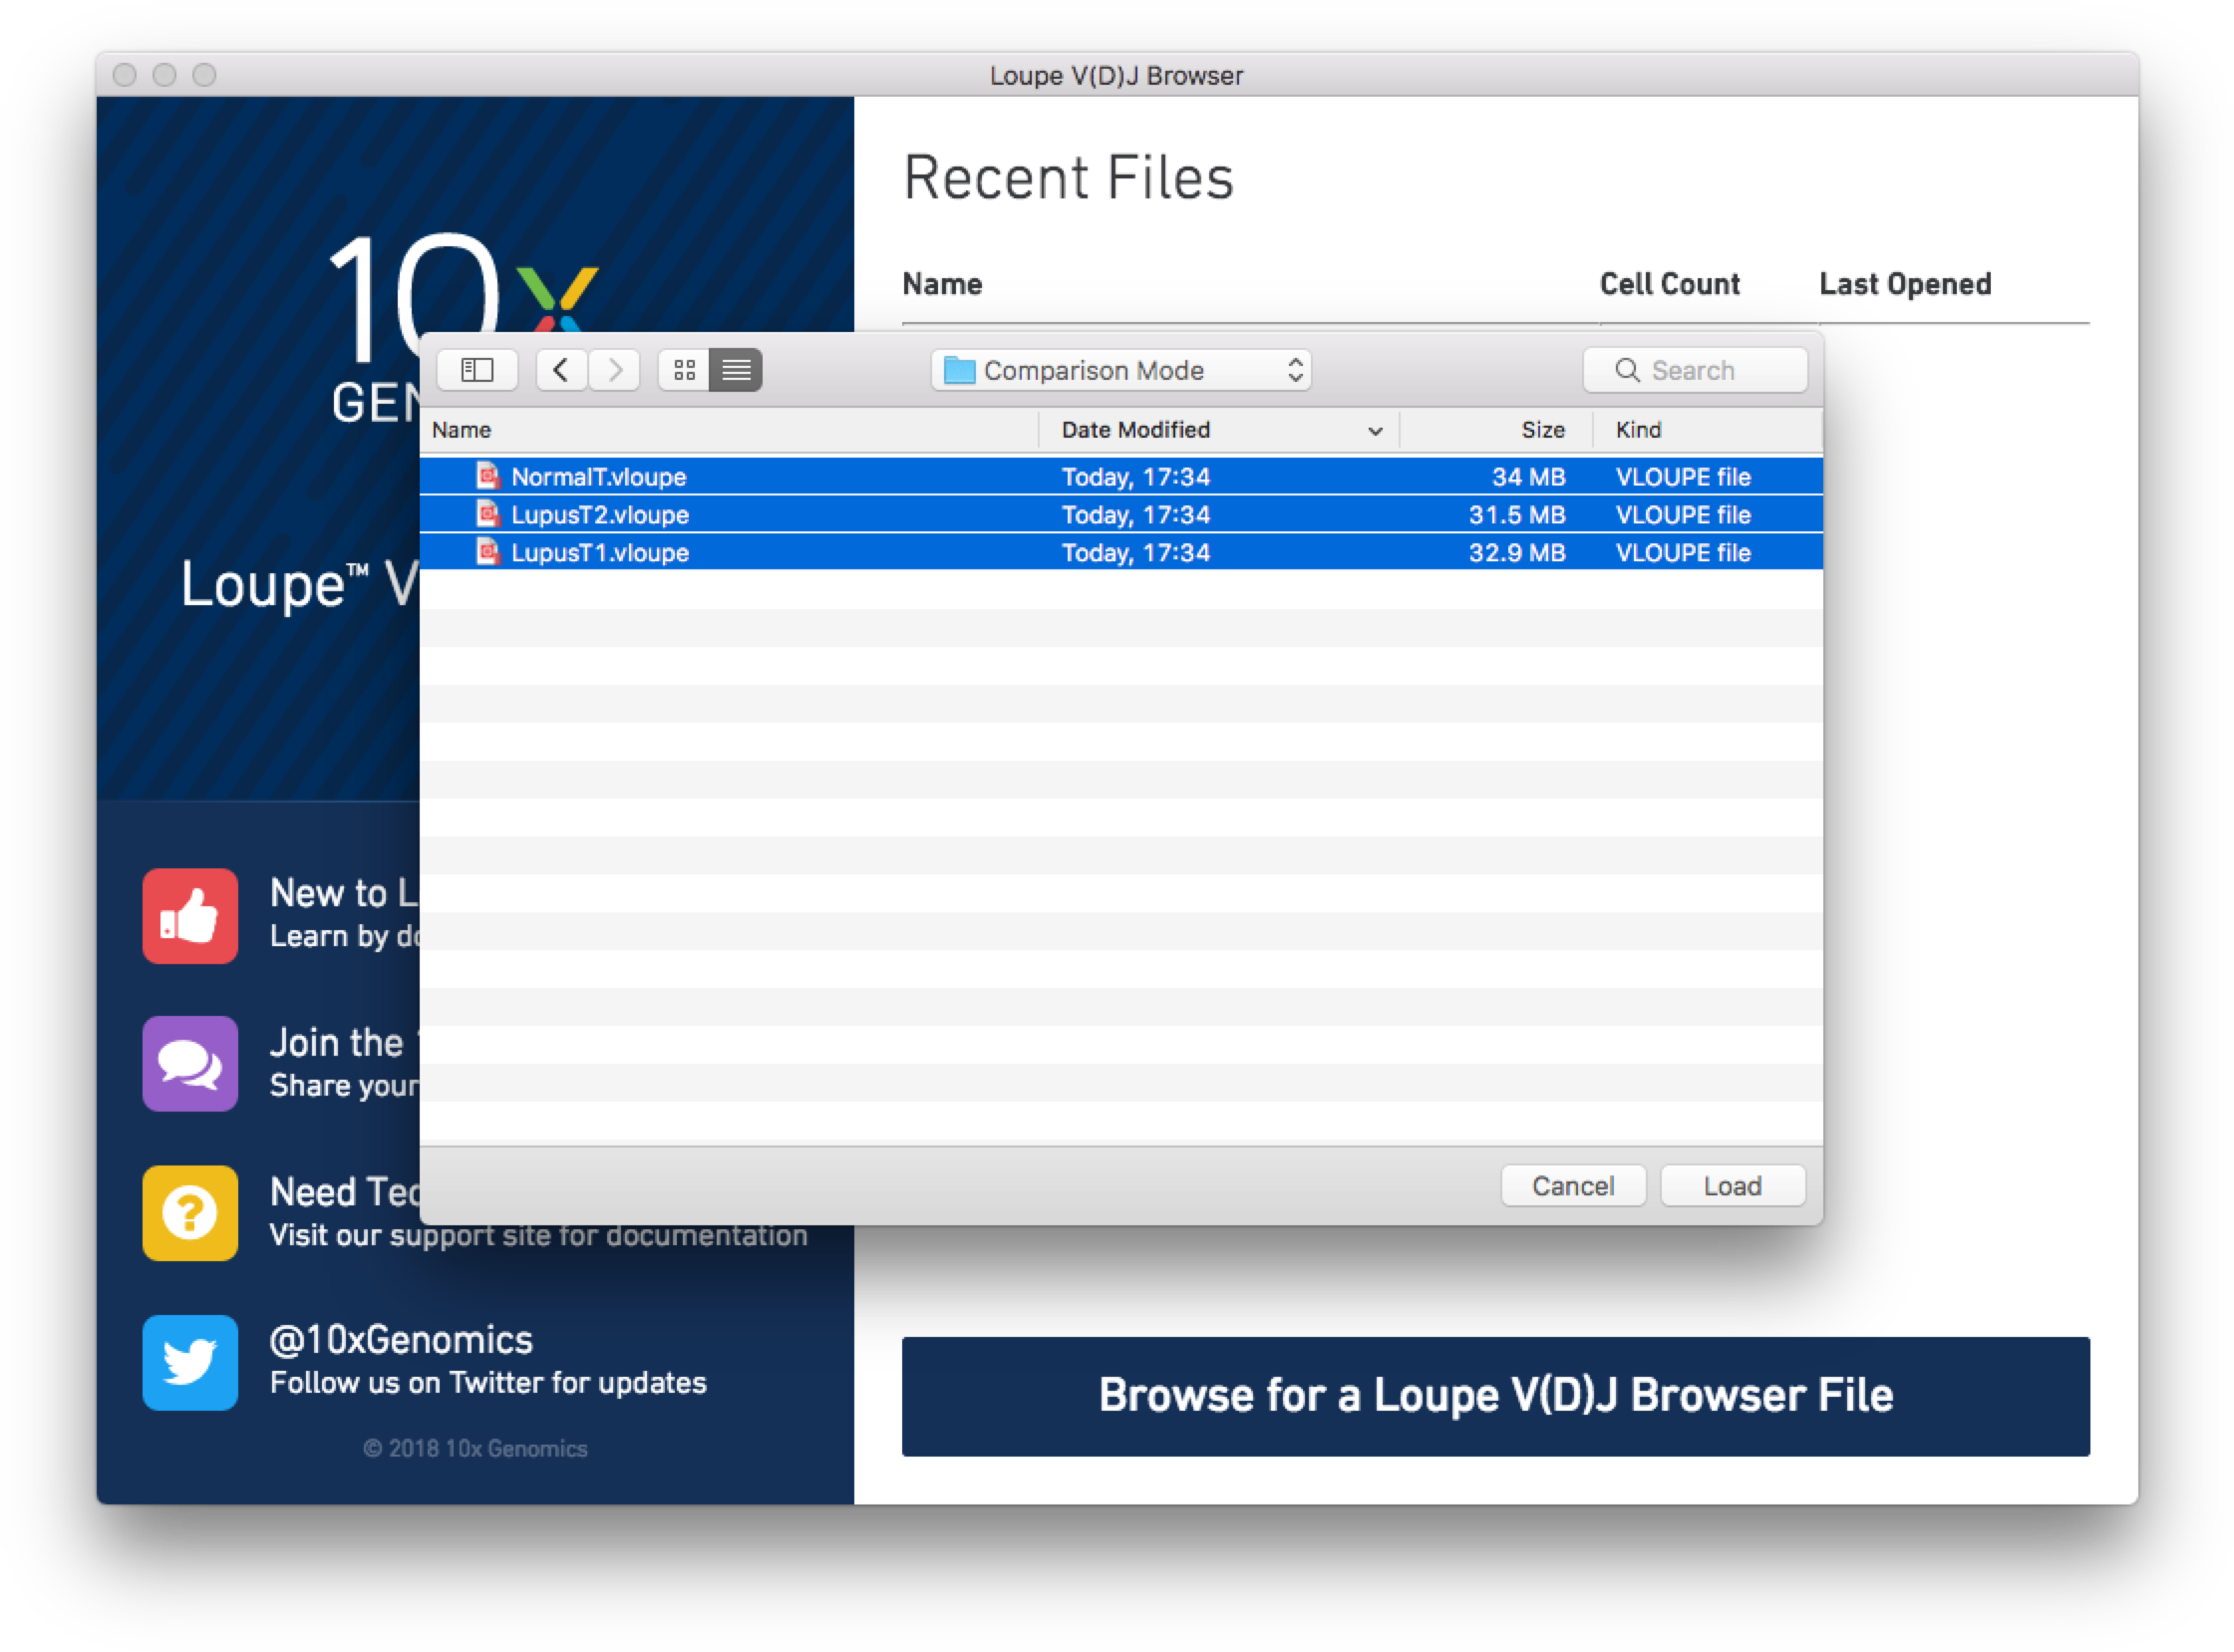Click the thumbs-up New to Loupe icon
The image size is (2234, 1652).
coord(190,916)
